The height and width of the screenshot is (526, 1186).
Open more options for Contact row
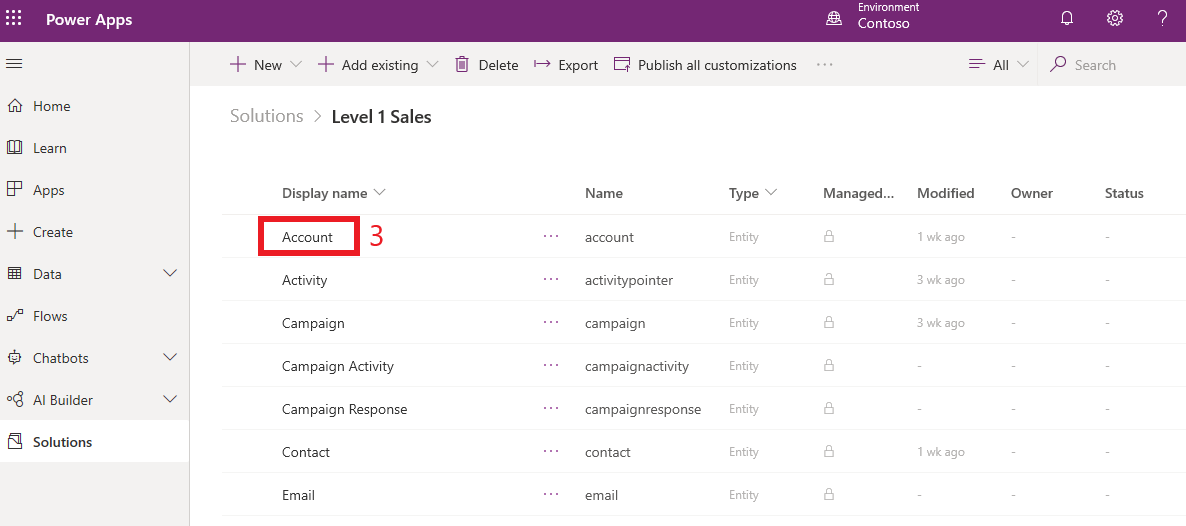pyautogui.click(x=551, y=451)
